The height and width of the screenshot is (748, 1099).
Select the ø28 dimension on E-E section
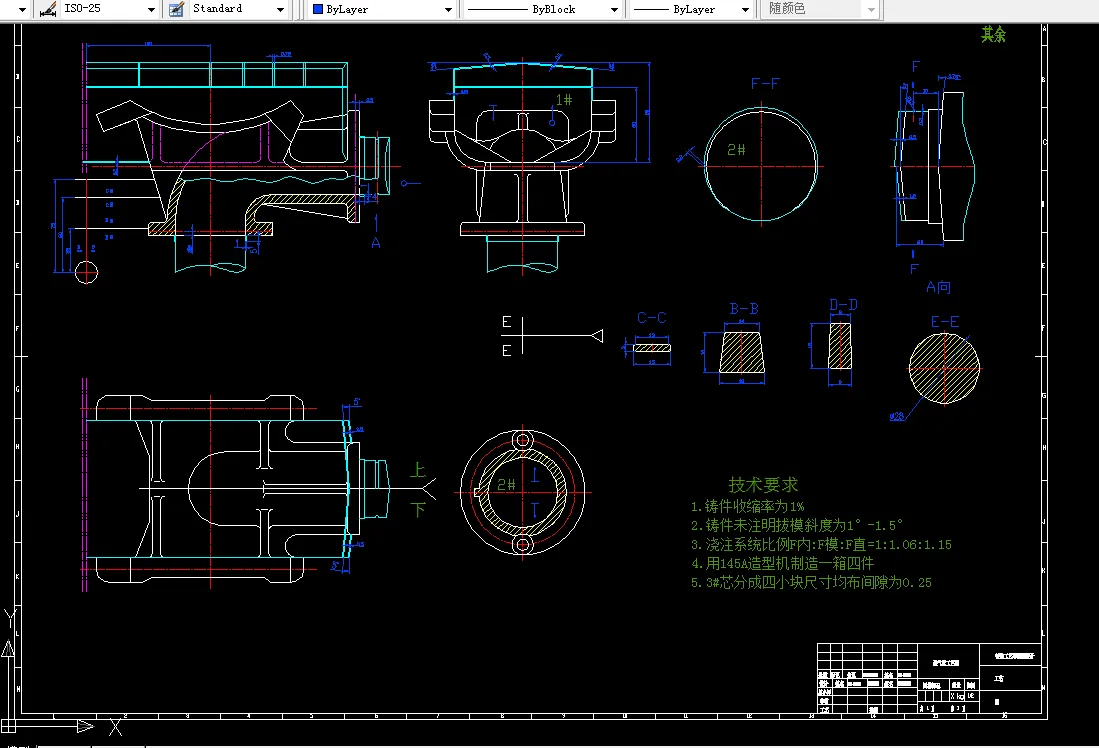point(896,416)
